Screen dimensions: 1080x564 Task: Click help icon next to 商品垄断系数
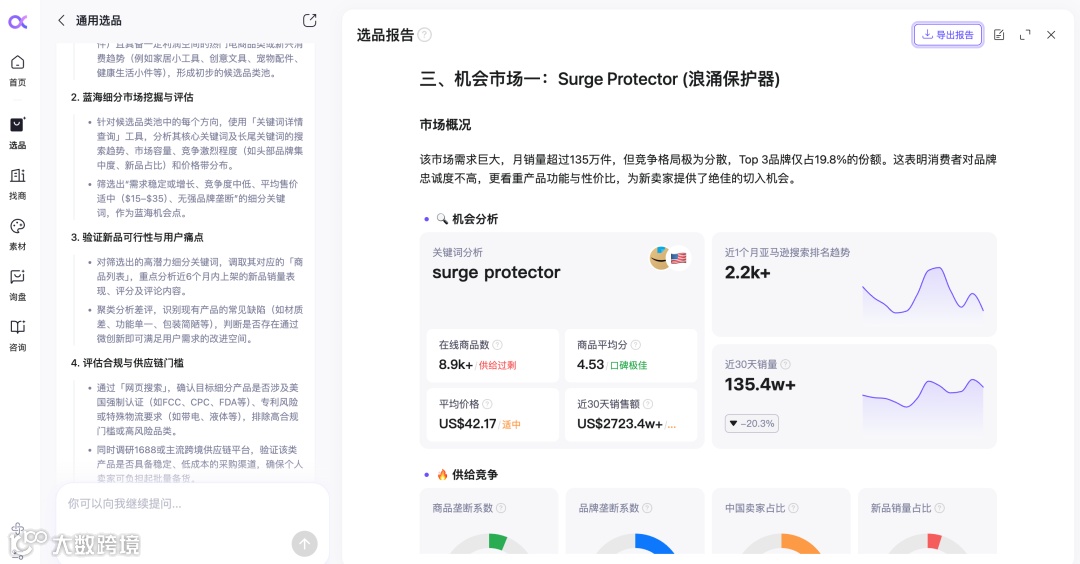point(501,508)
